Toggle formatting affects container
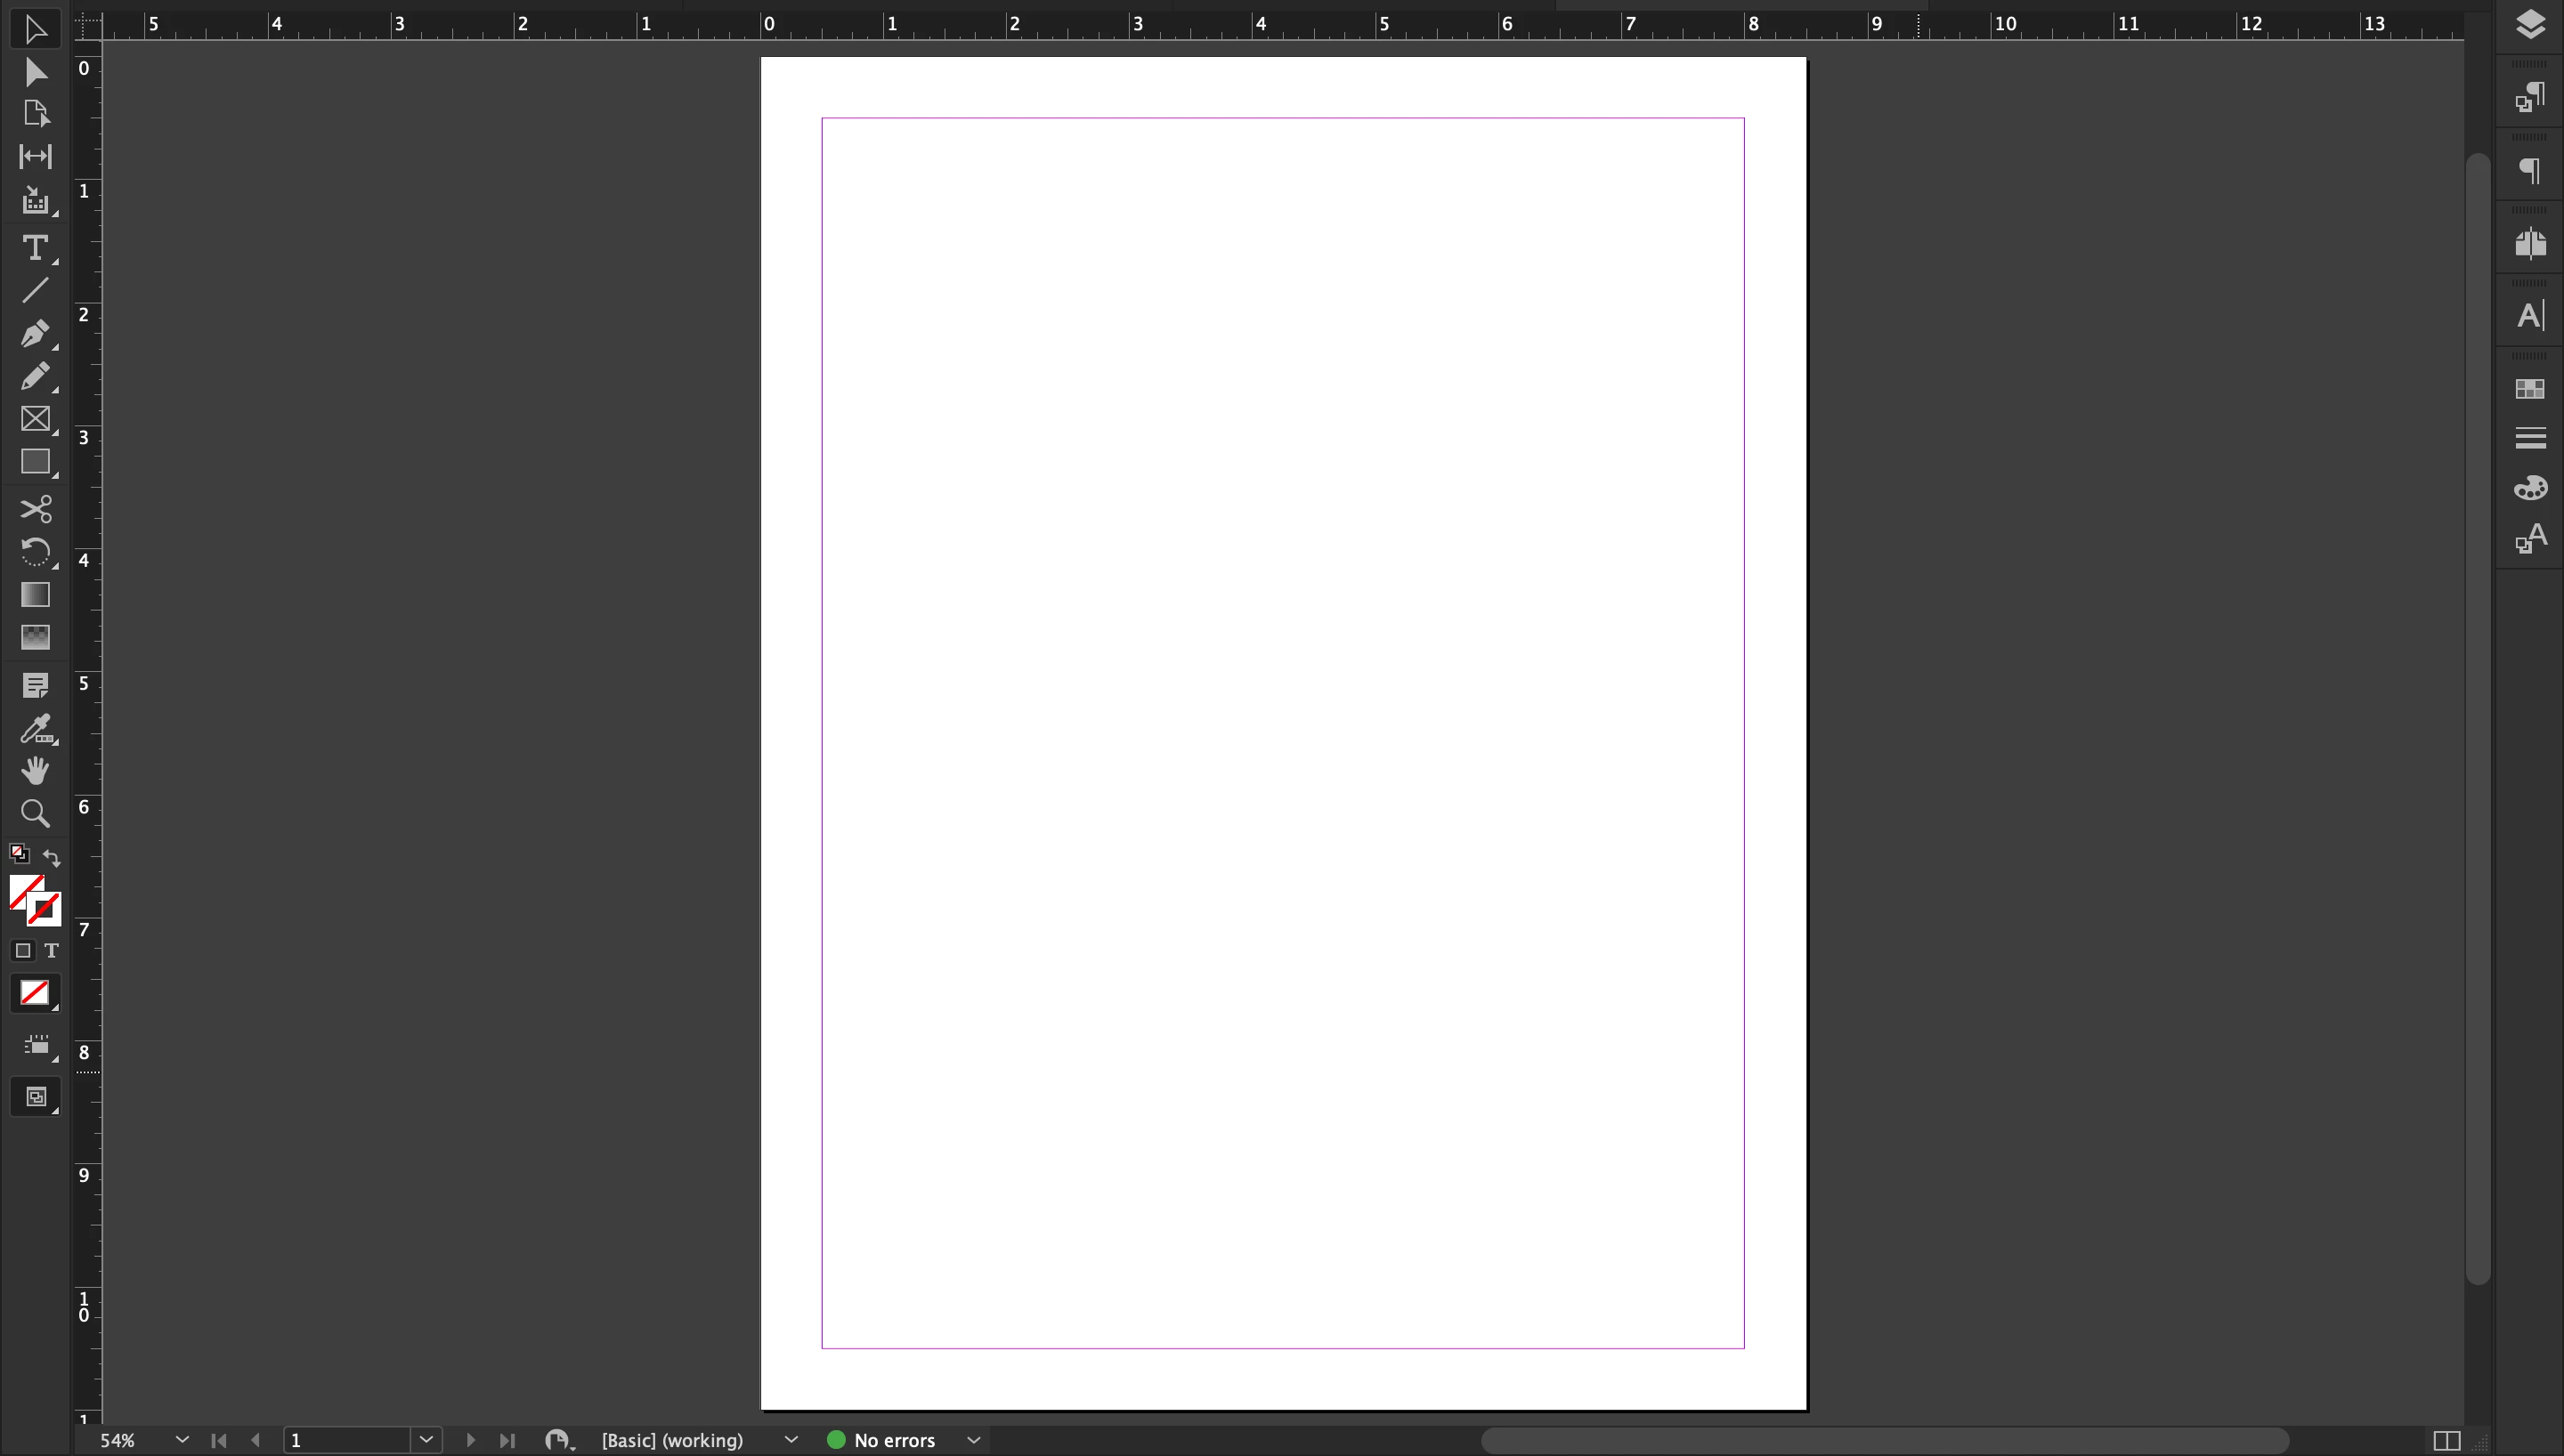 [x=23, y=951]
